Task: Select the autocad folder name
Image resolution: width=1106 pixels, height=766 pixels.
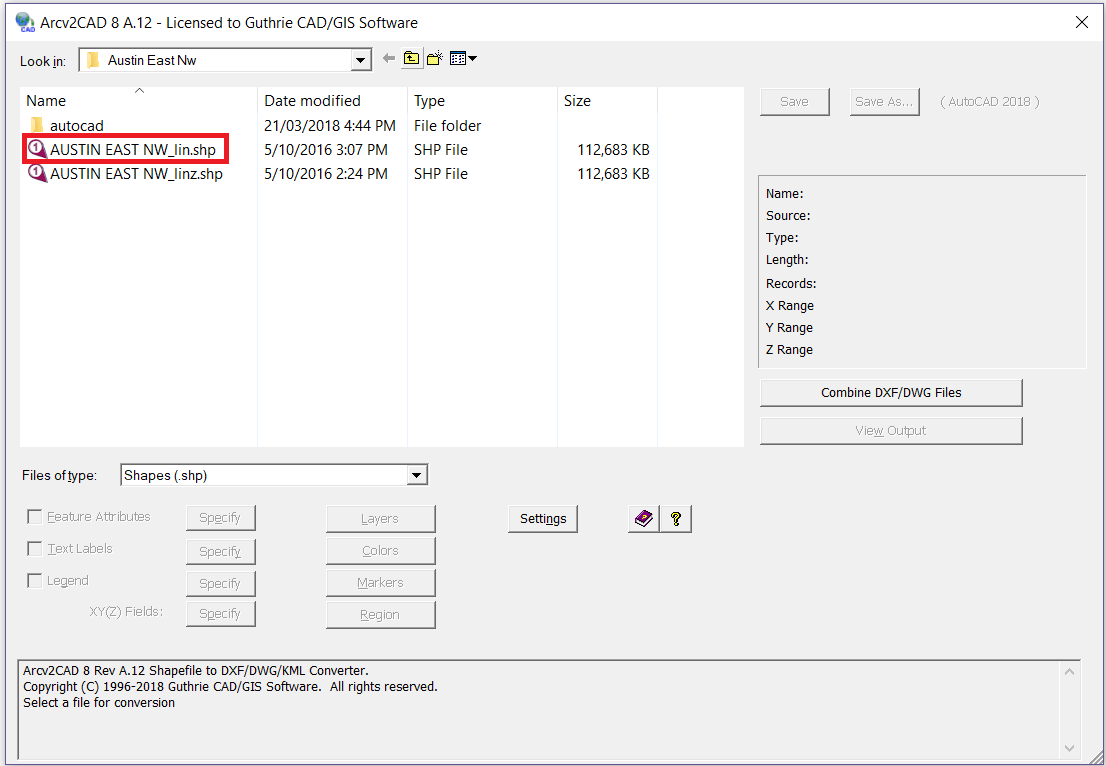Action: tap(77, 126)
